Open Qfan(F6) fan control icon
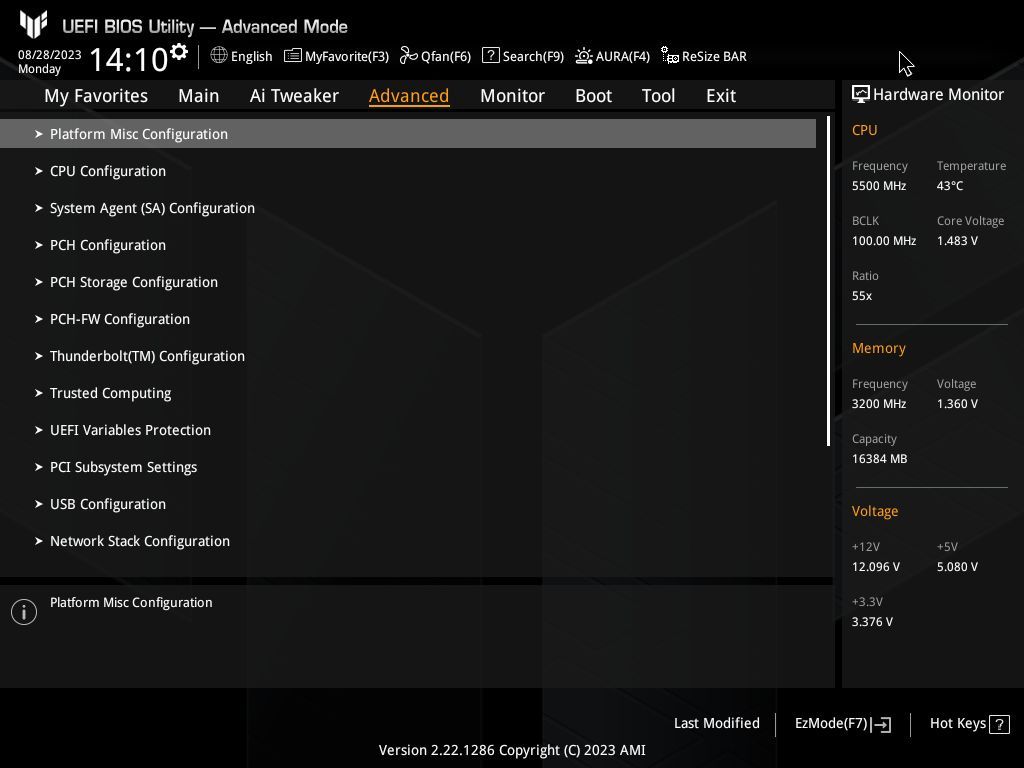 (x=408, y=56)
